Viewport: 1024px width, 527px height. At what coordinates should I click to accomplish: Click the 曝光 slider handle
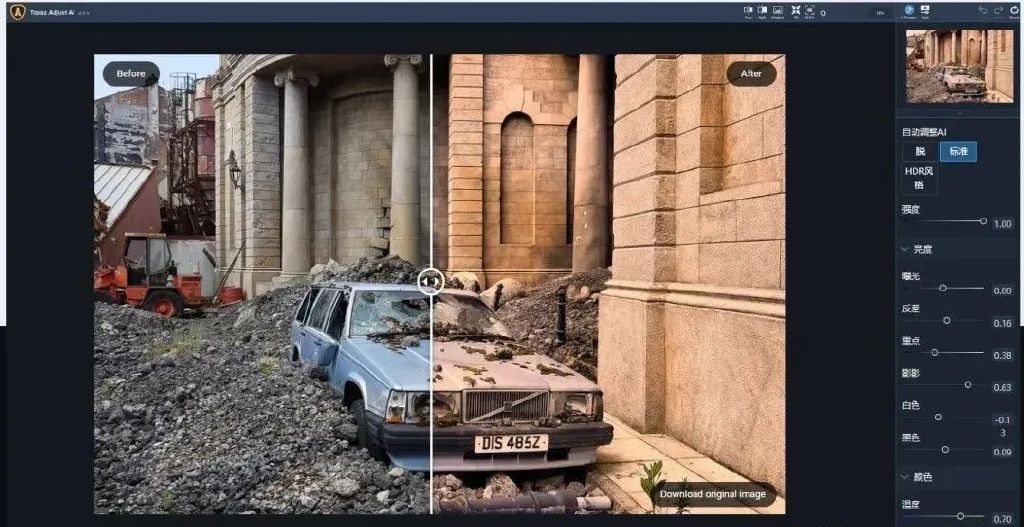943,288
